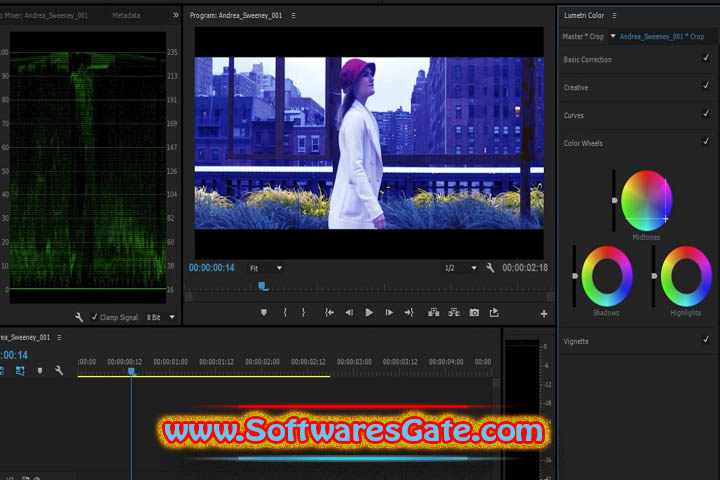Show hidden panel tabs double-arrow
The image size is (720, 480).
176,15
